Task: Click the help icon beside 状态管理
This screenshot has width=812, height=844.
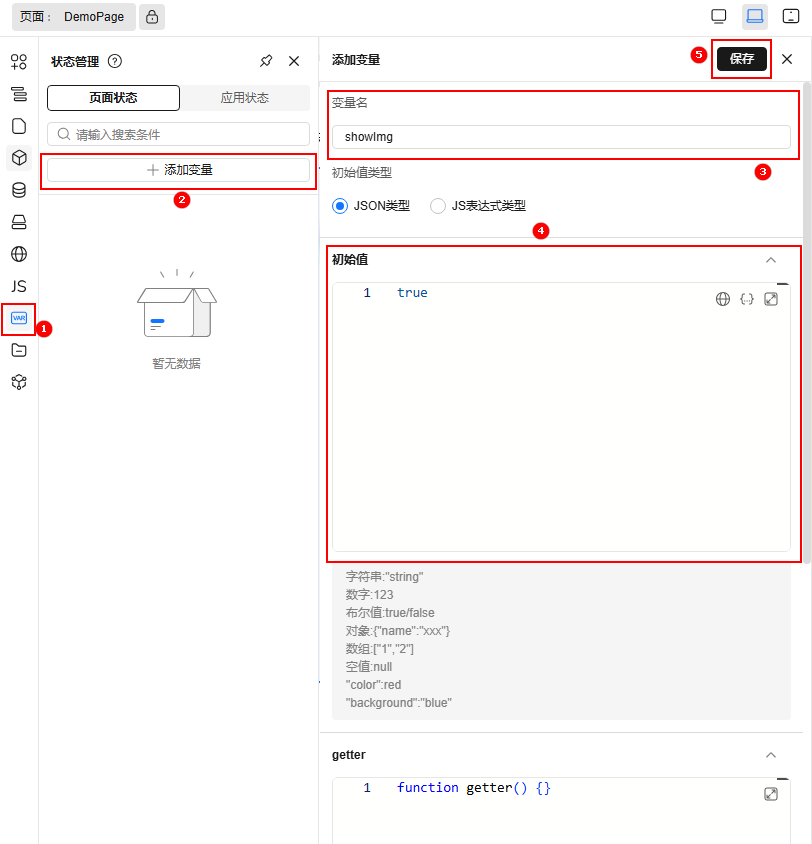Action: [x=115, y=61]
